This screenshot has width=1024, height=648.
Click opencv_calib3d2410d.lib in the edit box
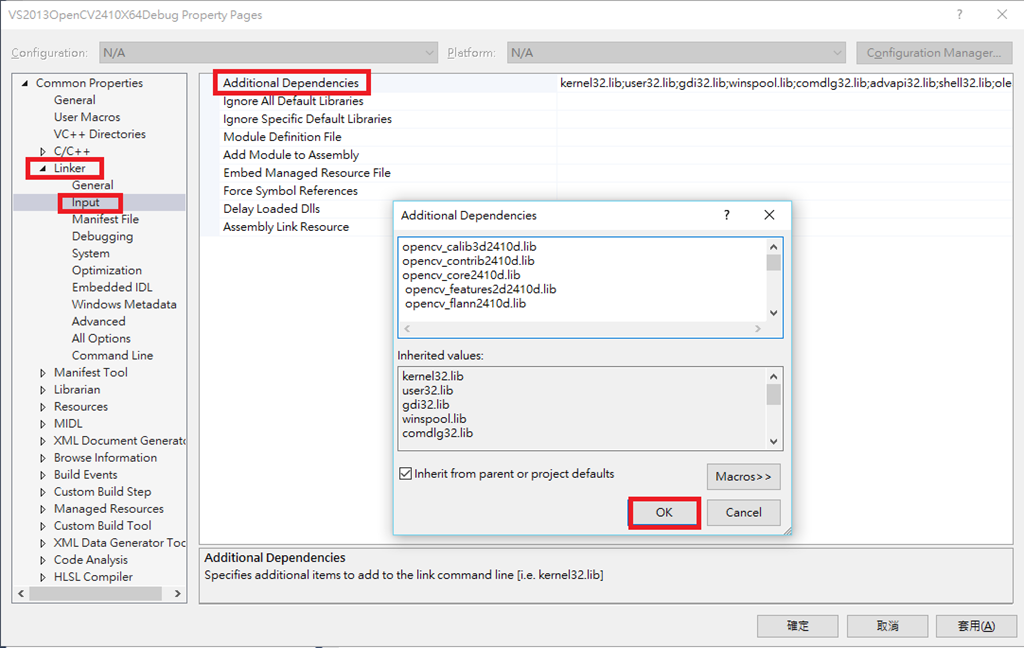point(470,247)
